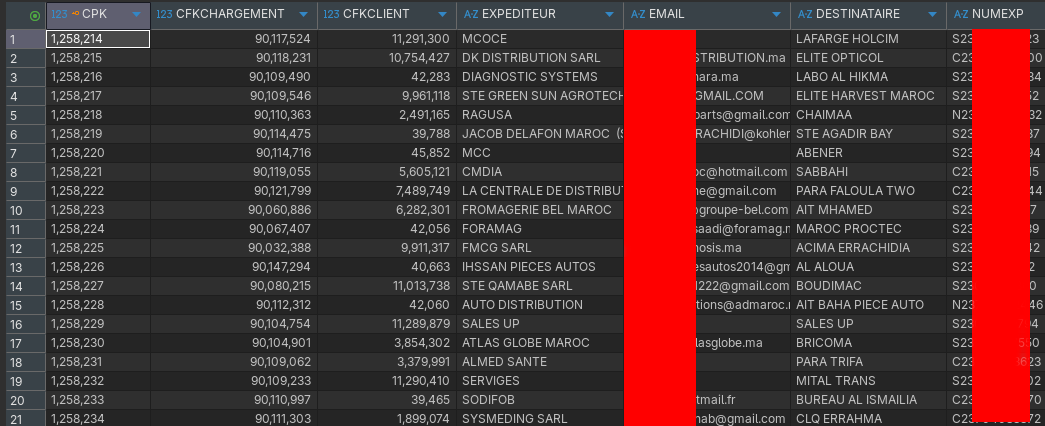
Task: Open the CFKCLIENT column dropdown arrow
Action: [443, 15]
